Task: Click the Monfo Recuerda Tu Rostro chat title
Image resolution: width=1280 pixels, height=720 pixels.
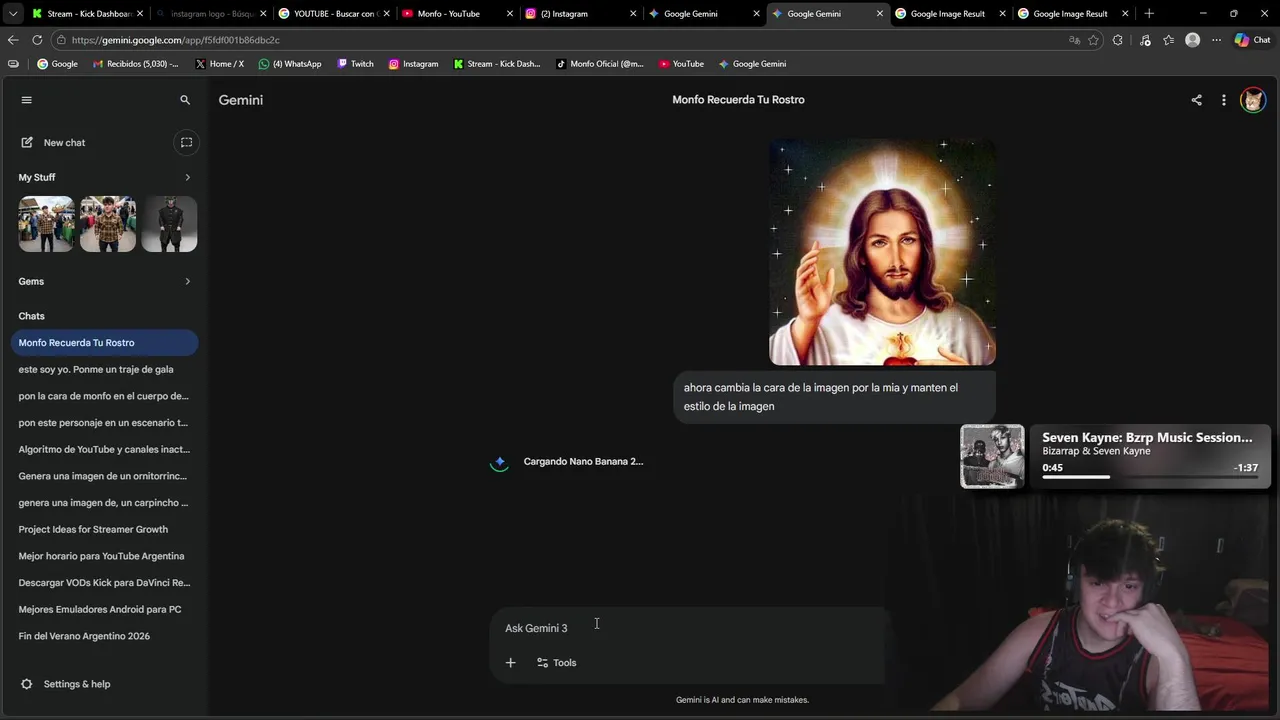Action: click(738, 100)
